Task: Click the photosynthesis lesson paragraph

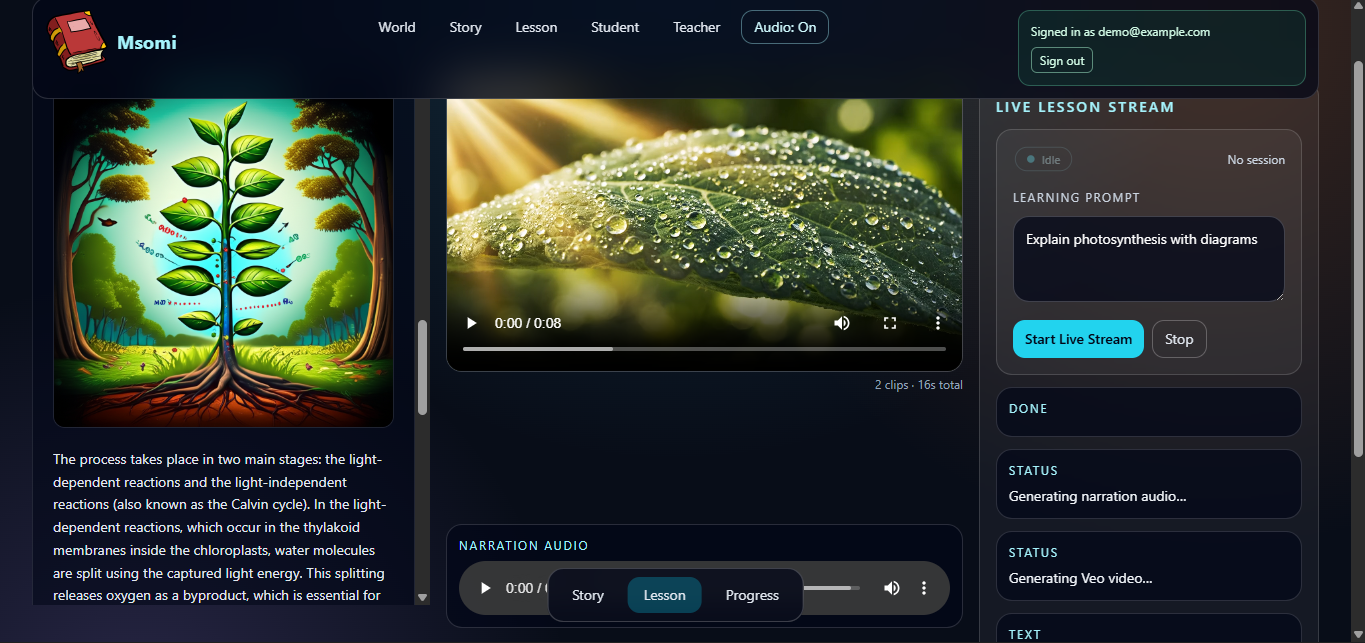Action: point(218,528)
